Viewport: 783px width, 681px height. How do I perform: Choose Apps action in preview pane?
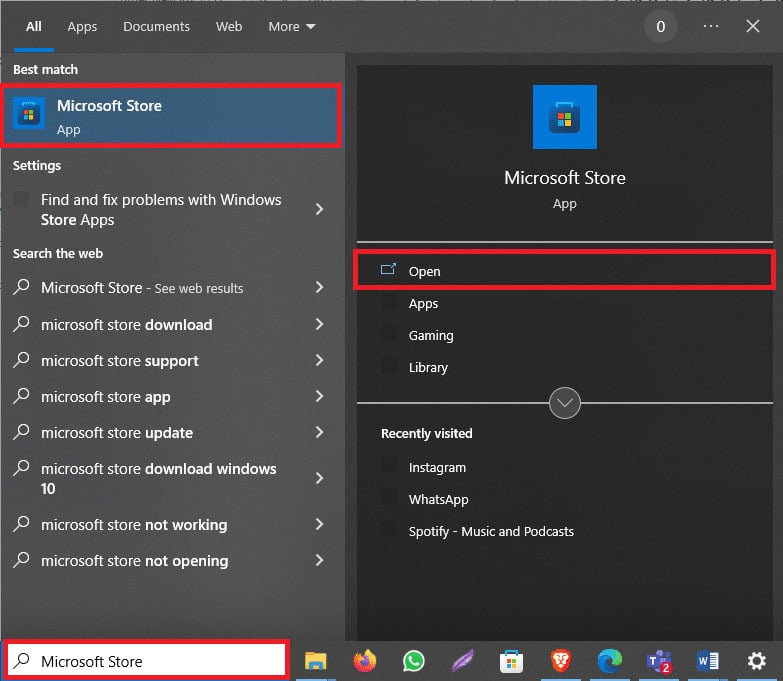point(565,304)
